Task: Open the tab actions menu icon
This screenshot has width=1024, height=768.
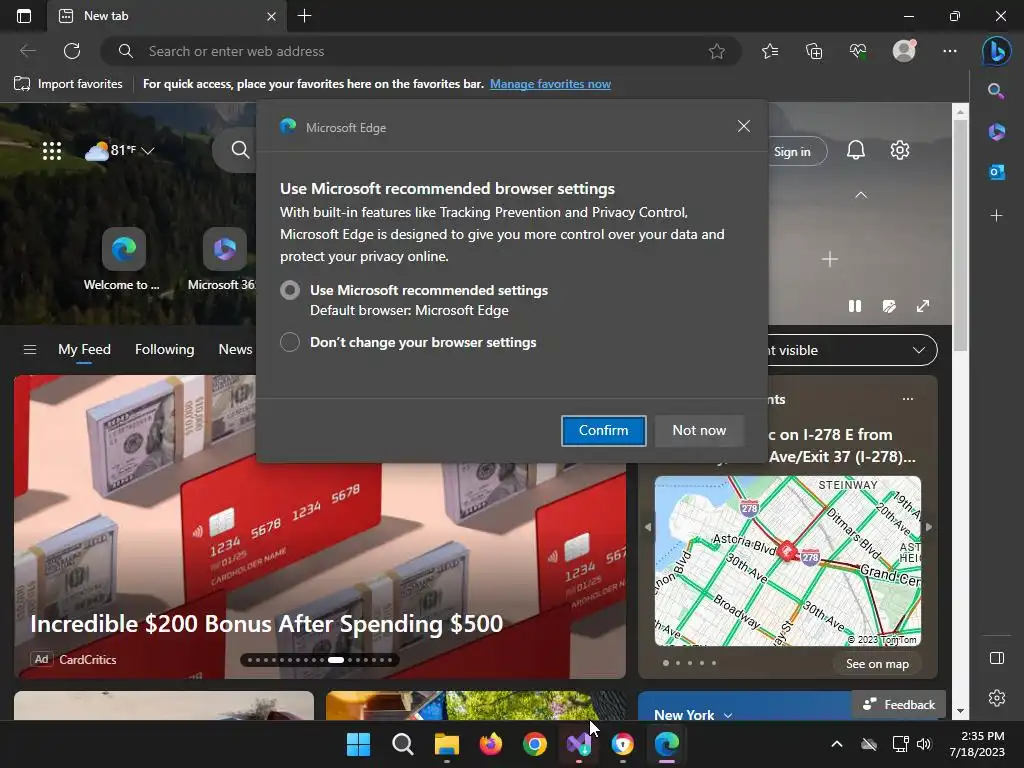Action: [24, 16]
